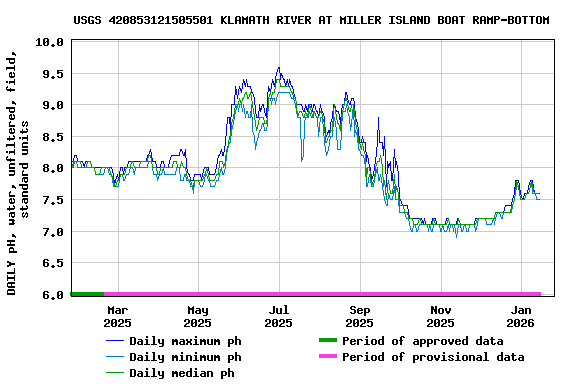Click the y-axis label "DAILY pH, water, unfiltered, field"
The height and width of the screenshot is (384, 576).
(11, 172)
